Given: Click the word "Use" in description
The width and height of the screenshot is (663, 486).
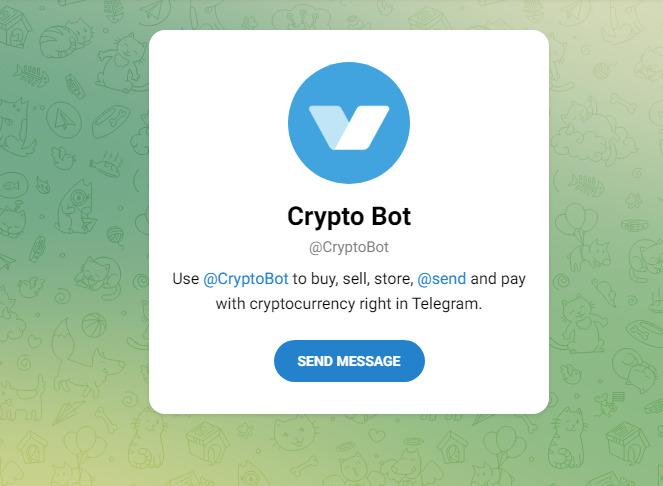Looking at the screenshot, I should [186, 279].
